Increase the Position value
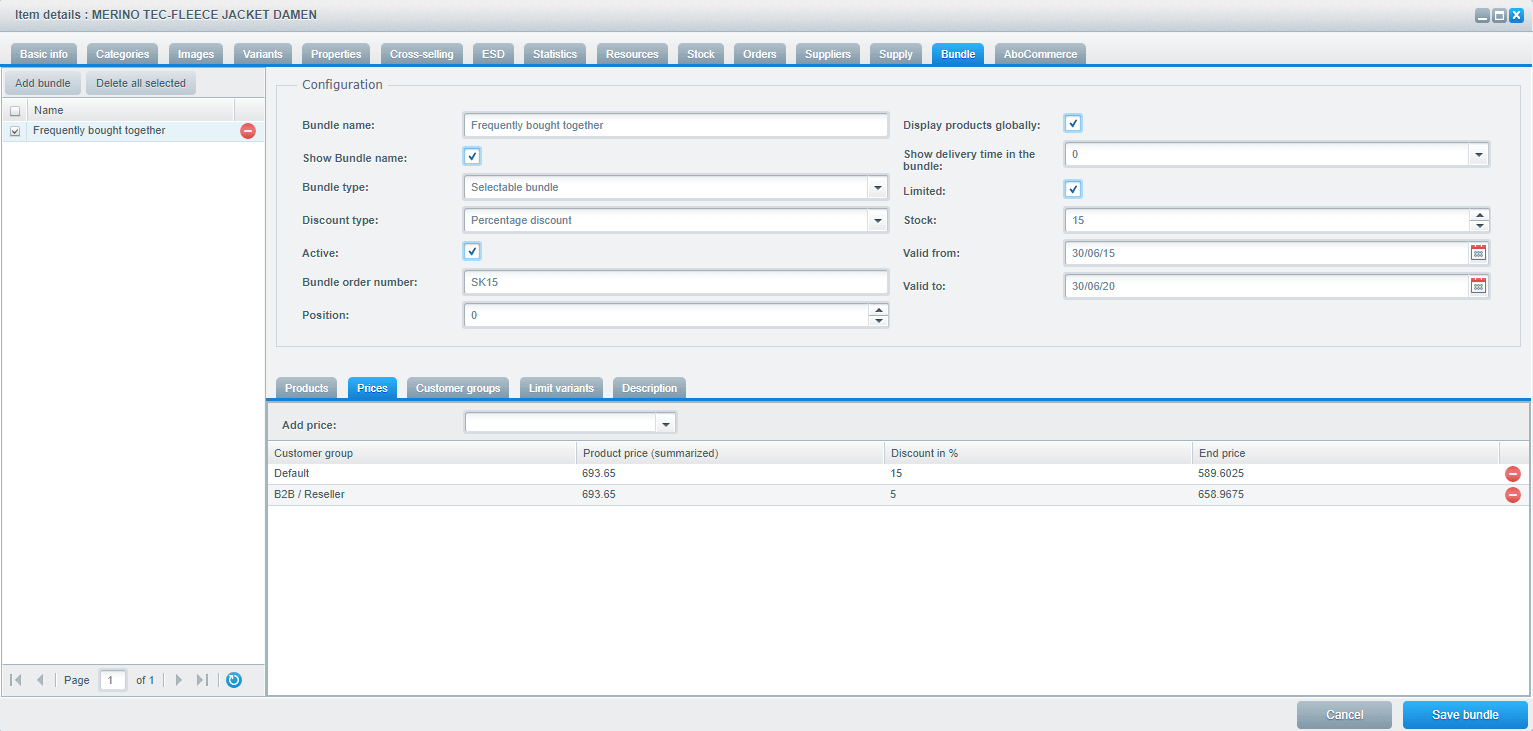 pos(878,310)
